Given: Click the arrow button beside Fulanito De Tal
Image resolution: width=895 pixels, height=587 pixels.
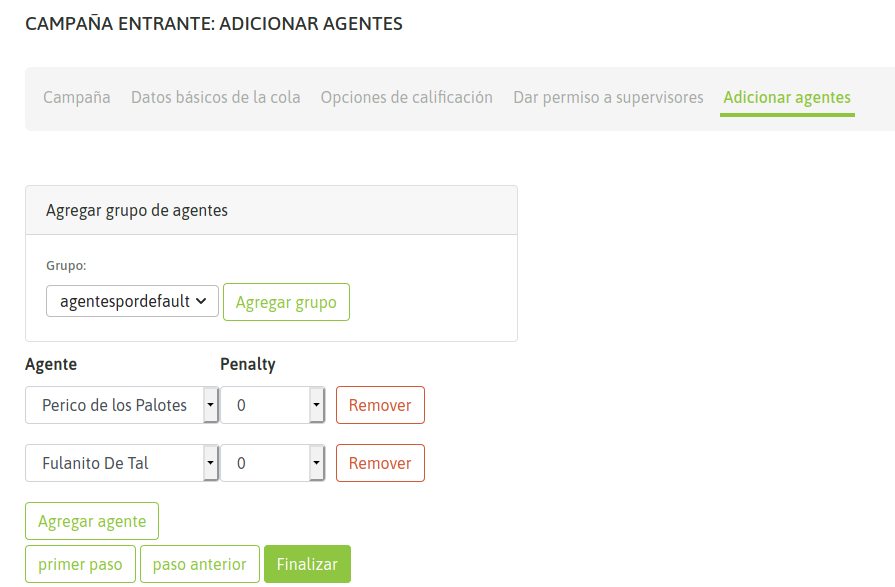Looking at the screenshot, I should [210, 463].
